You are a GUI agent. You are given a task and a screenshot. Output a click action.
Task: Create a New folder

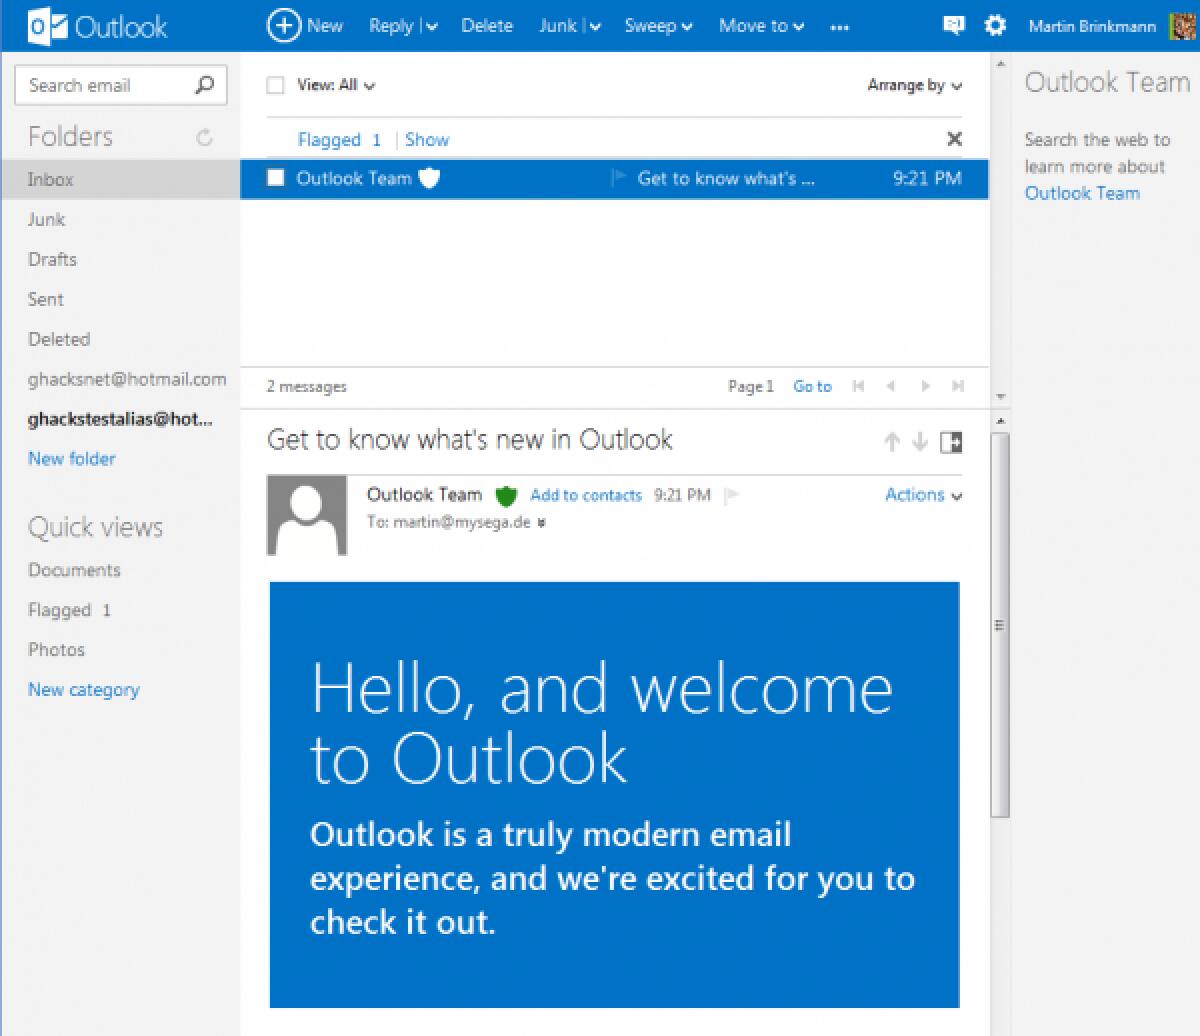click(71, 458)
